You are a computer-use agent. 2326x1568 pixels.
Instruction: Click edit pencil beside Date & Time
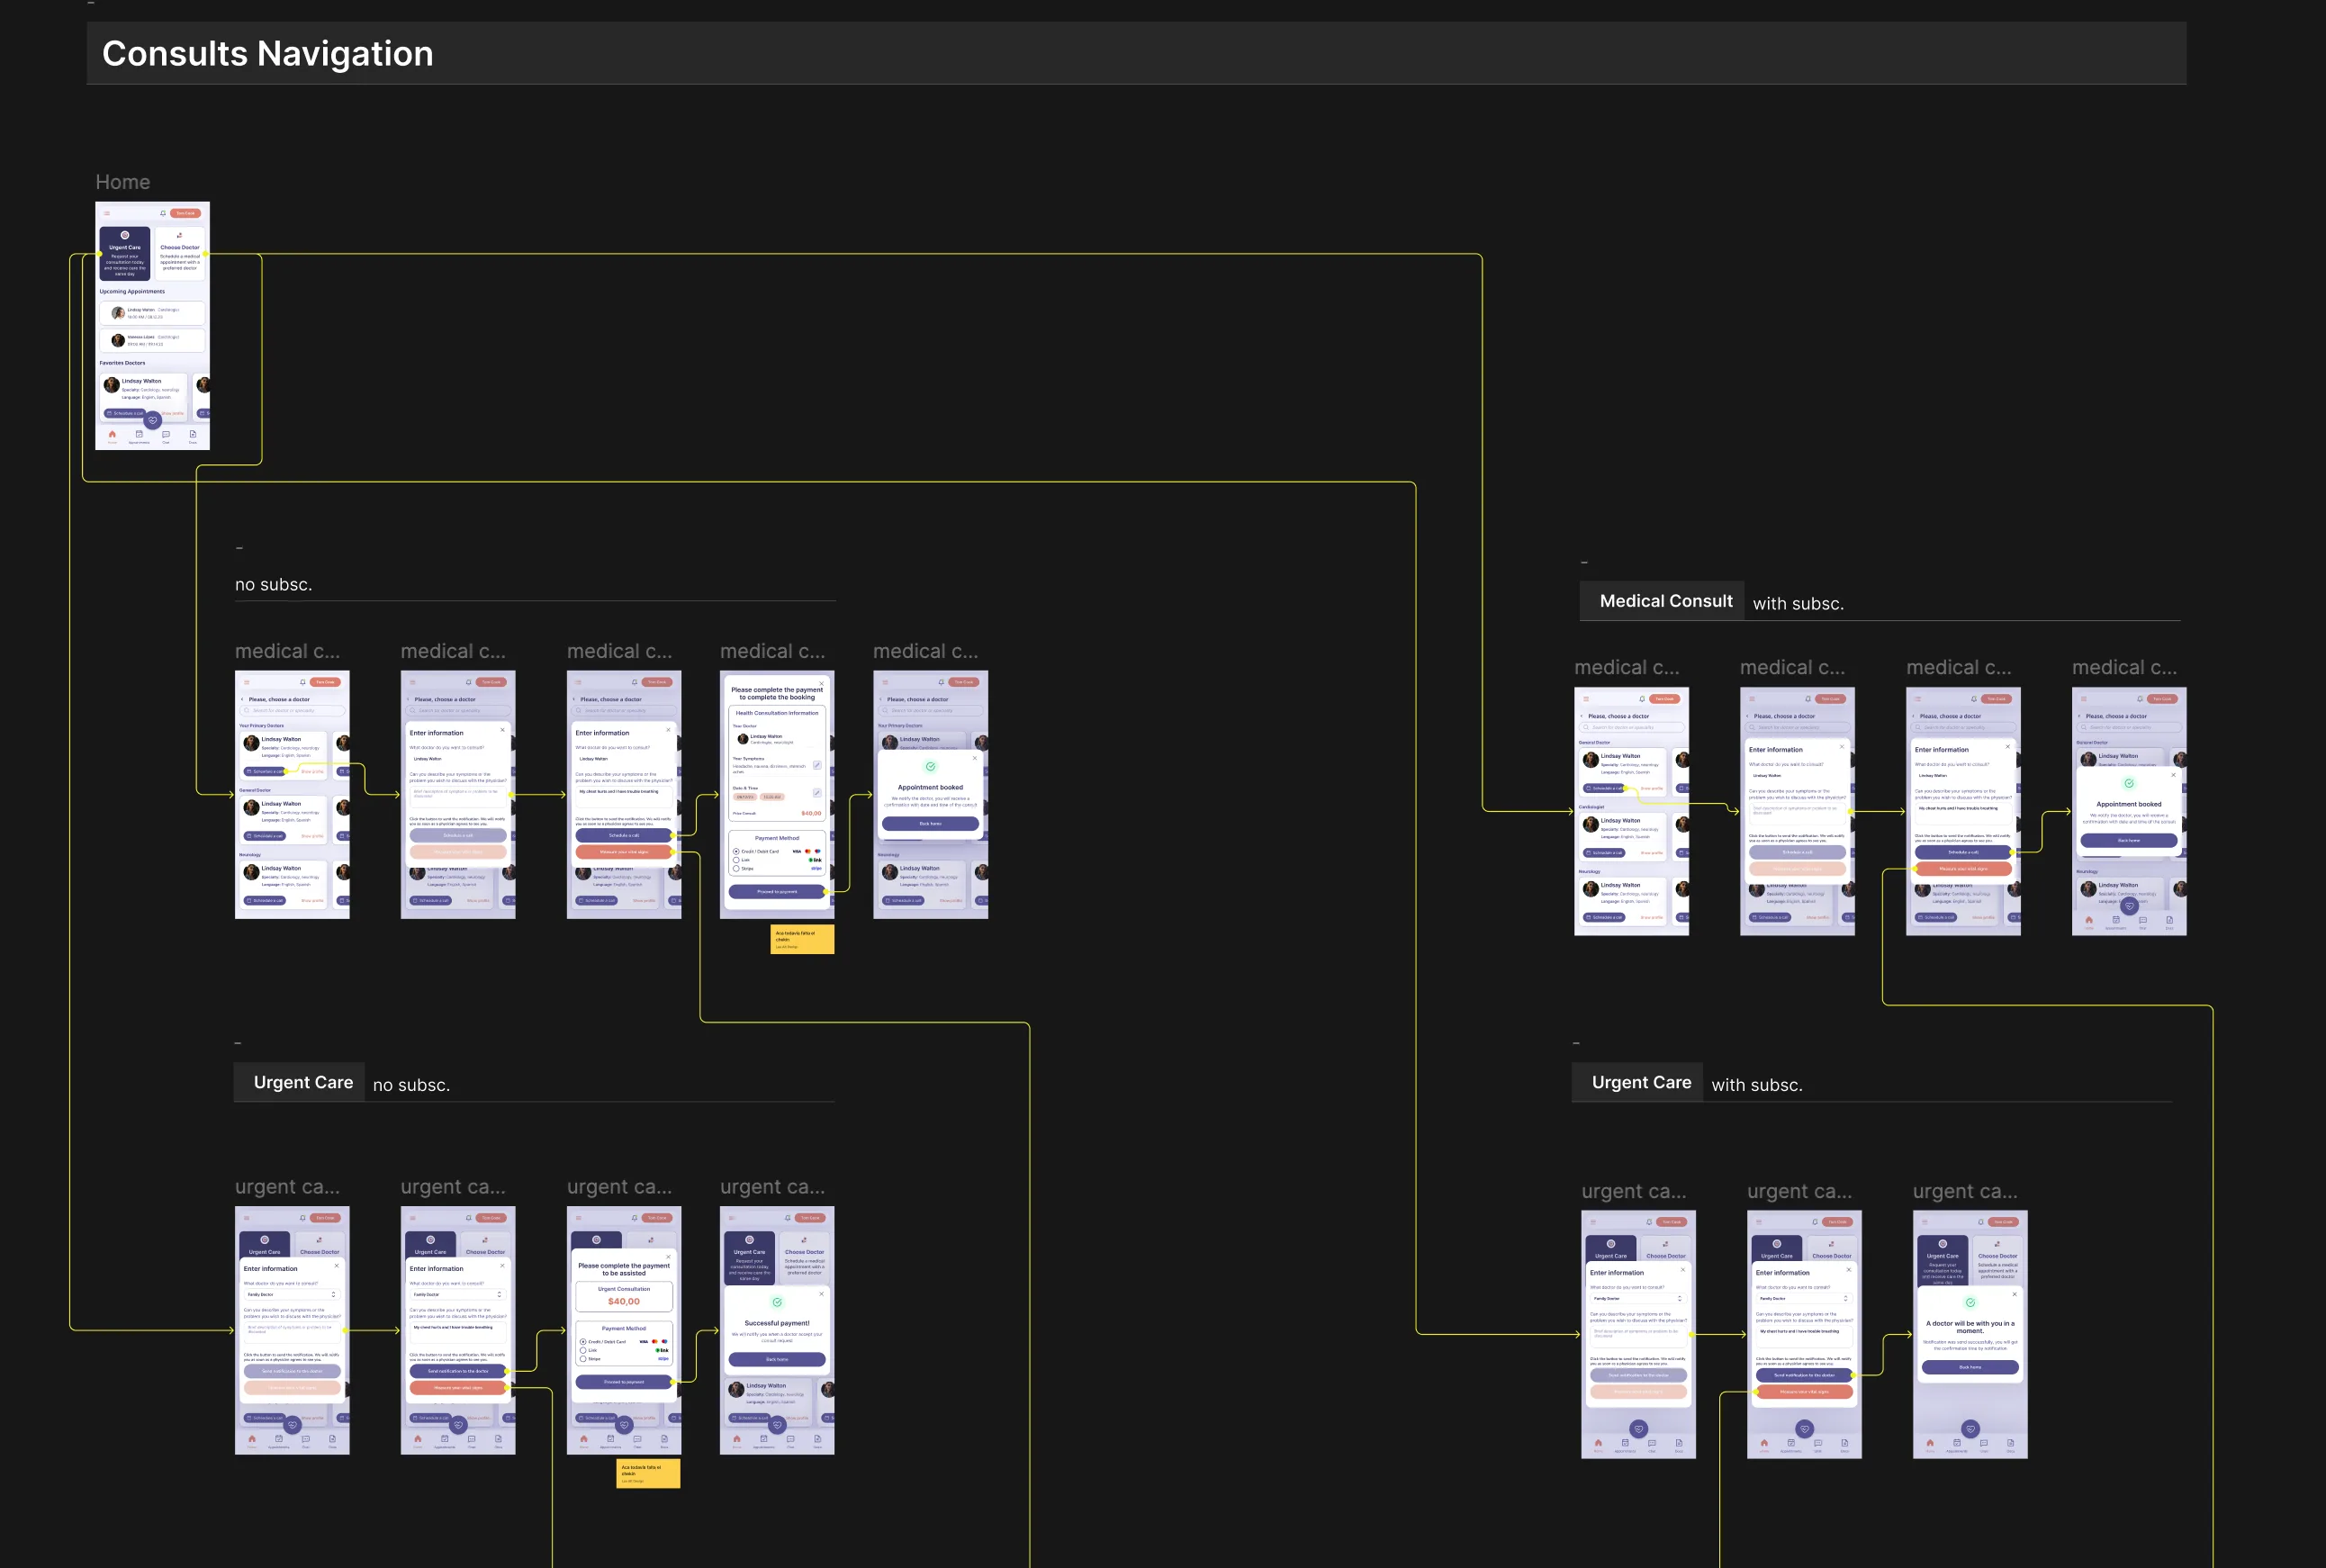click(x=817, y=793)
